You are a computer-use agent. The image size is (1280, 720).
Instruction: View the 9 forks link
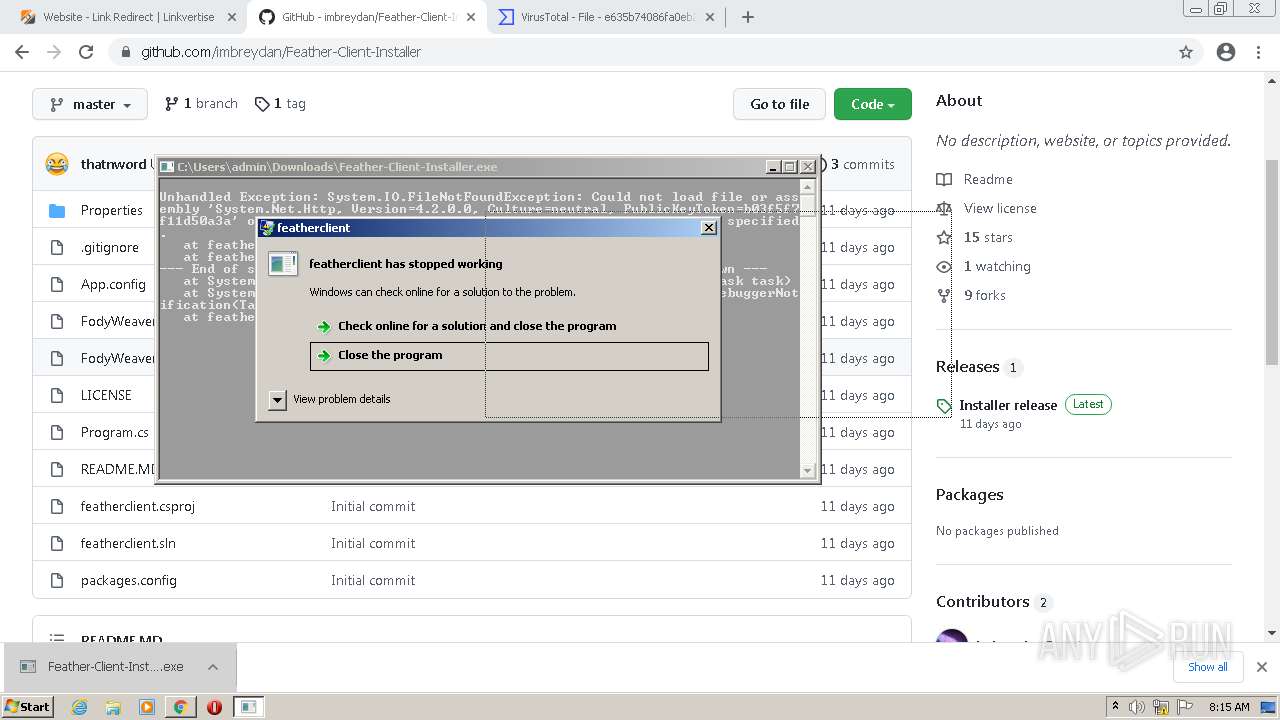click(985, 295)
